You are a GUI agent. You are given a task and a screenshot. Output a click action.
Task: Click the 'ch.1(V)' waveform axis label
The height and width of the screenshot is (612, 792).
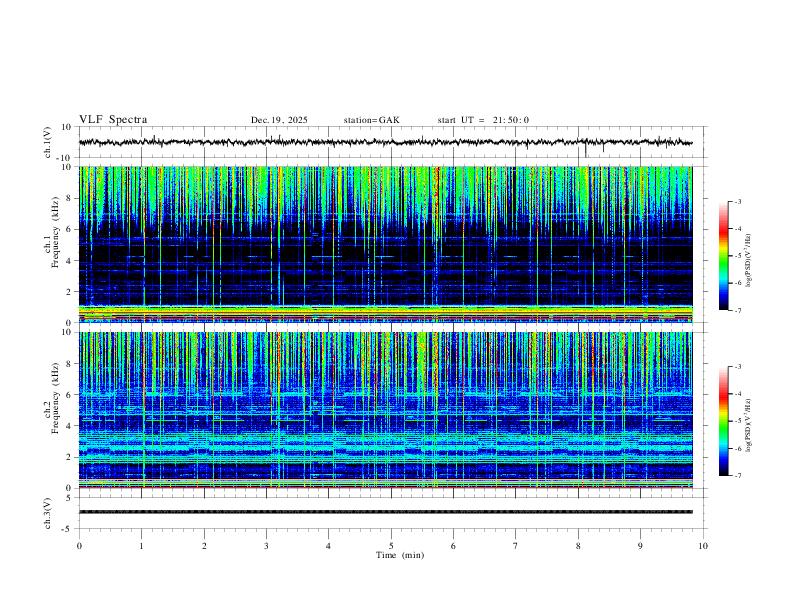click(48, 142)
